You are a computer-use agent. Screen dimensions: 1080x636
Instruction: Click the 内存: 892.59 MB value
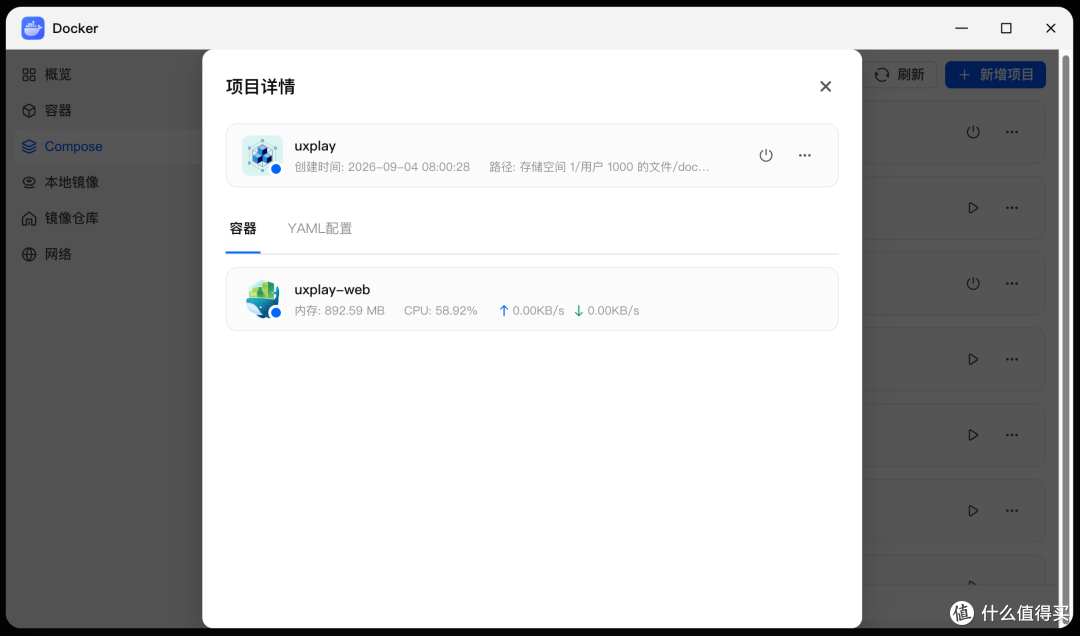point(340,311)
